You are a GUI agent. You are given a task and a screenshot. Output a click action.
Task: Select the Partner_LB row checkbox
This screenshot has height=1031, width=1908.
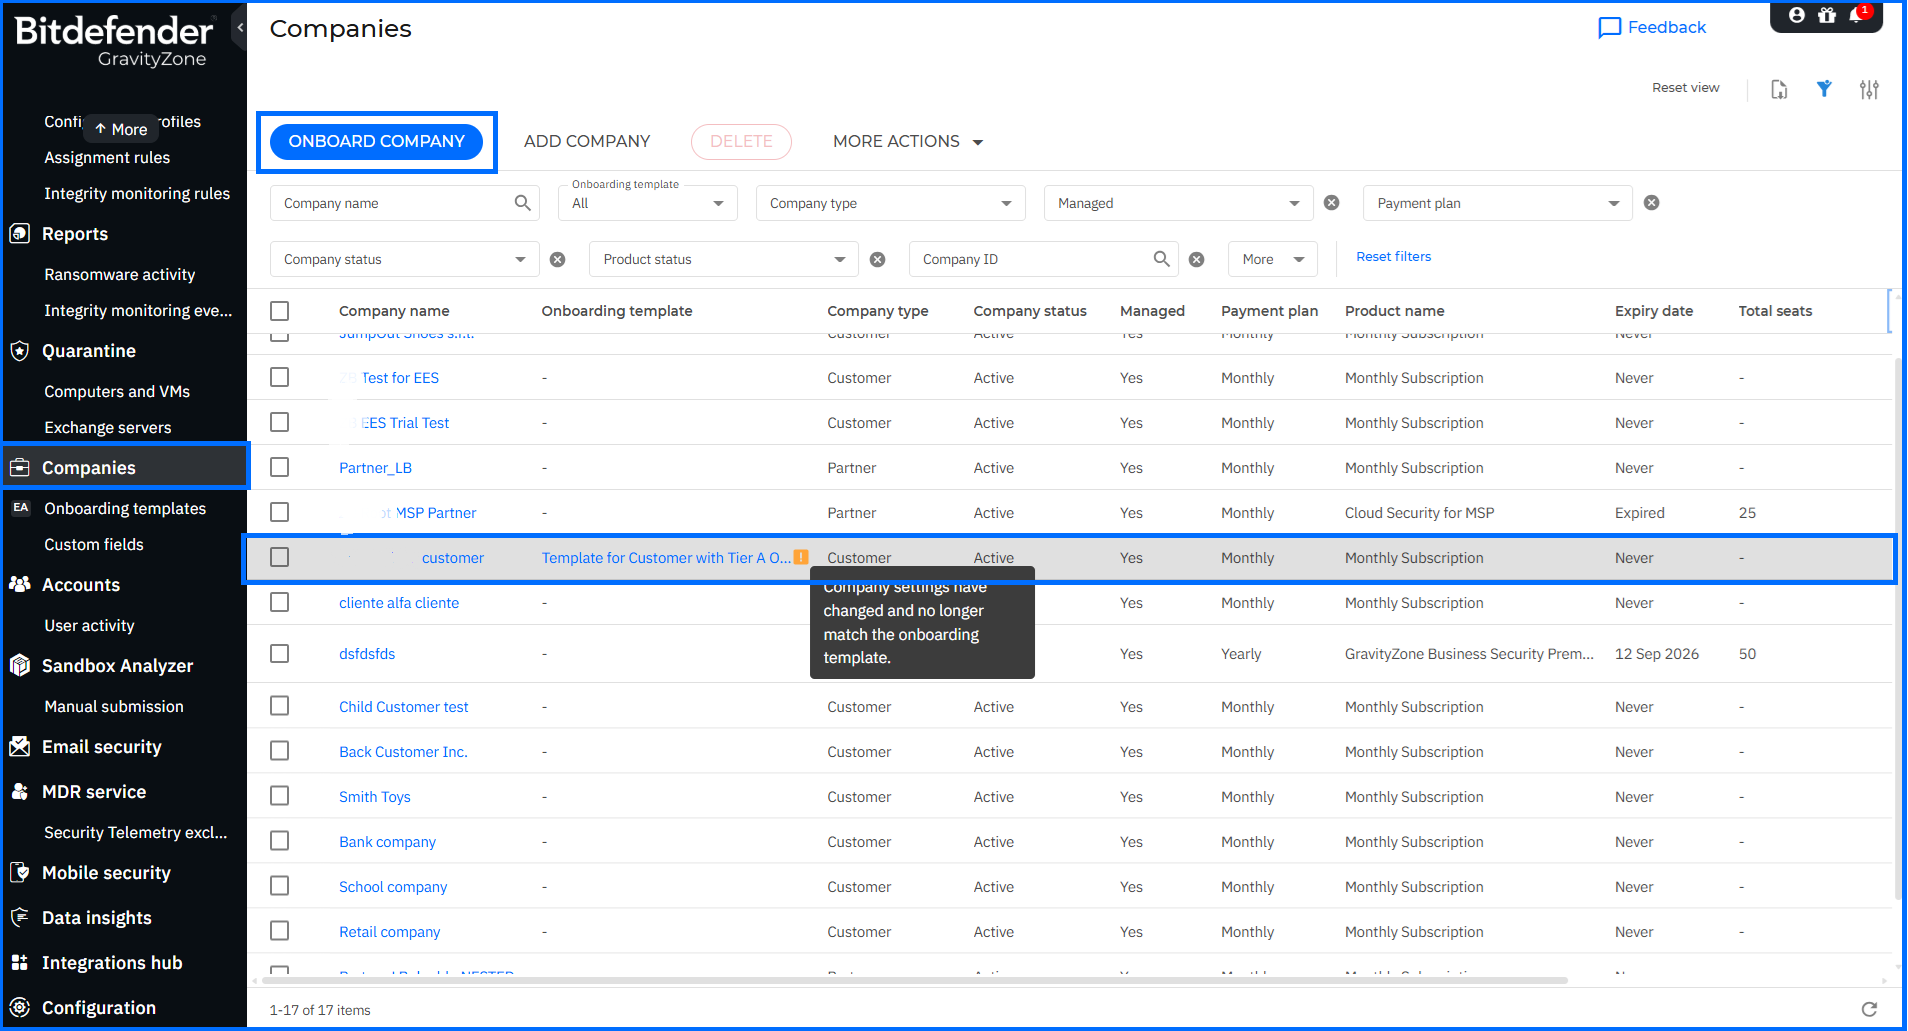tap(280, 468)
